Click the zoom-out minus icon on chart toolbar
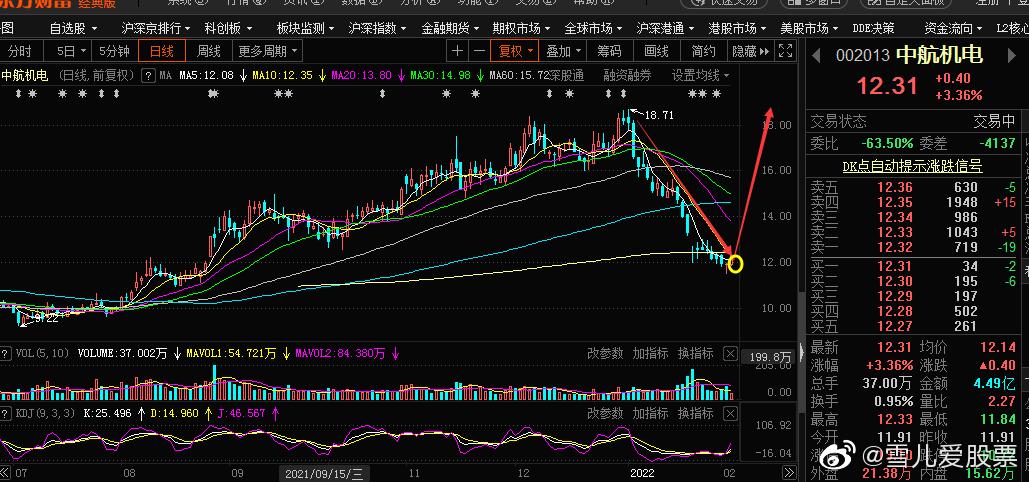The image size is (1029, 482). coord(480,51)
